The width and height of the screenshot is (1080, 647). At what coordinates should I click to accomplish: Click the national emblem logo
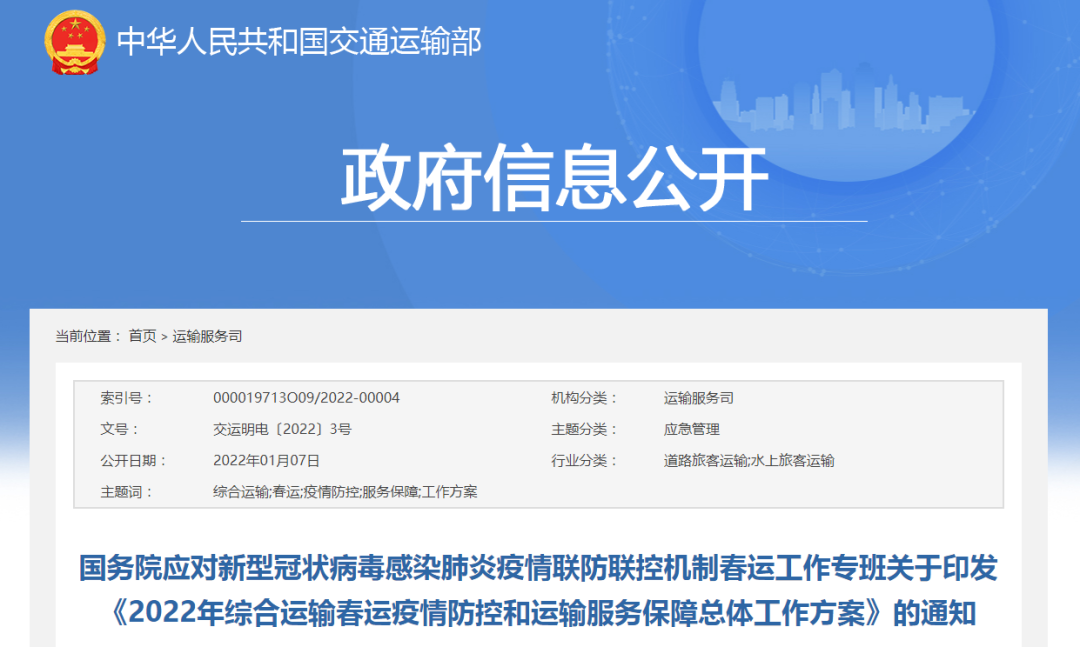74,42
